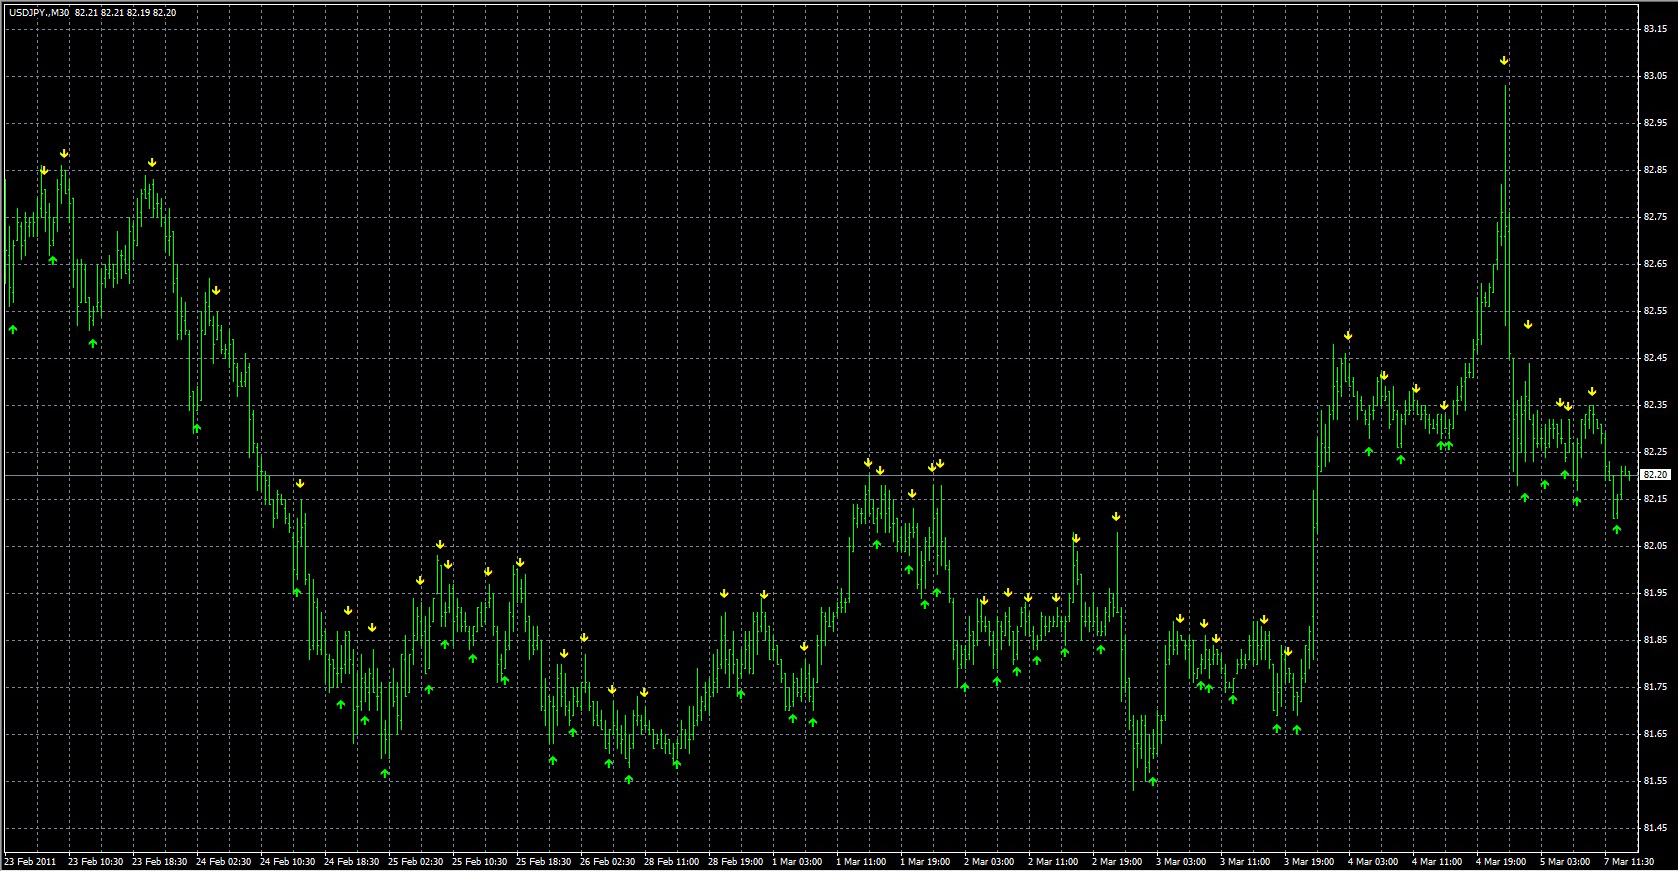1678x871 pixels.
Task: Select the 7 Mar 11:30 time label
Action: (x=1630, y=862)
